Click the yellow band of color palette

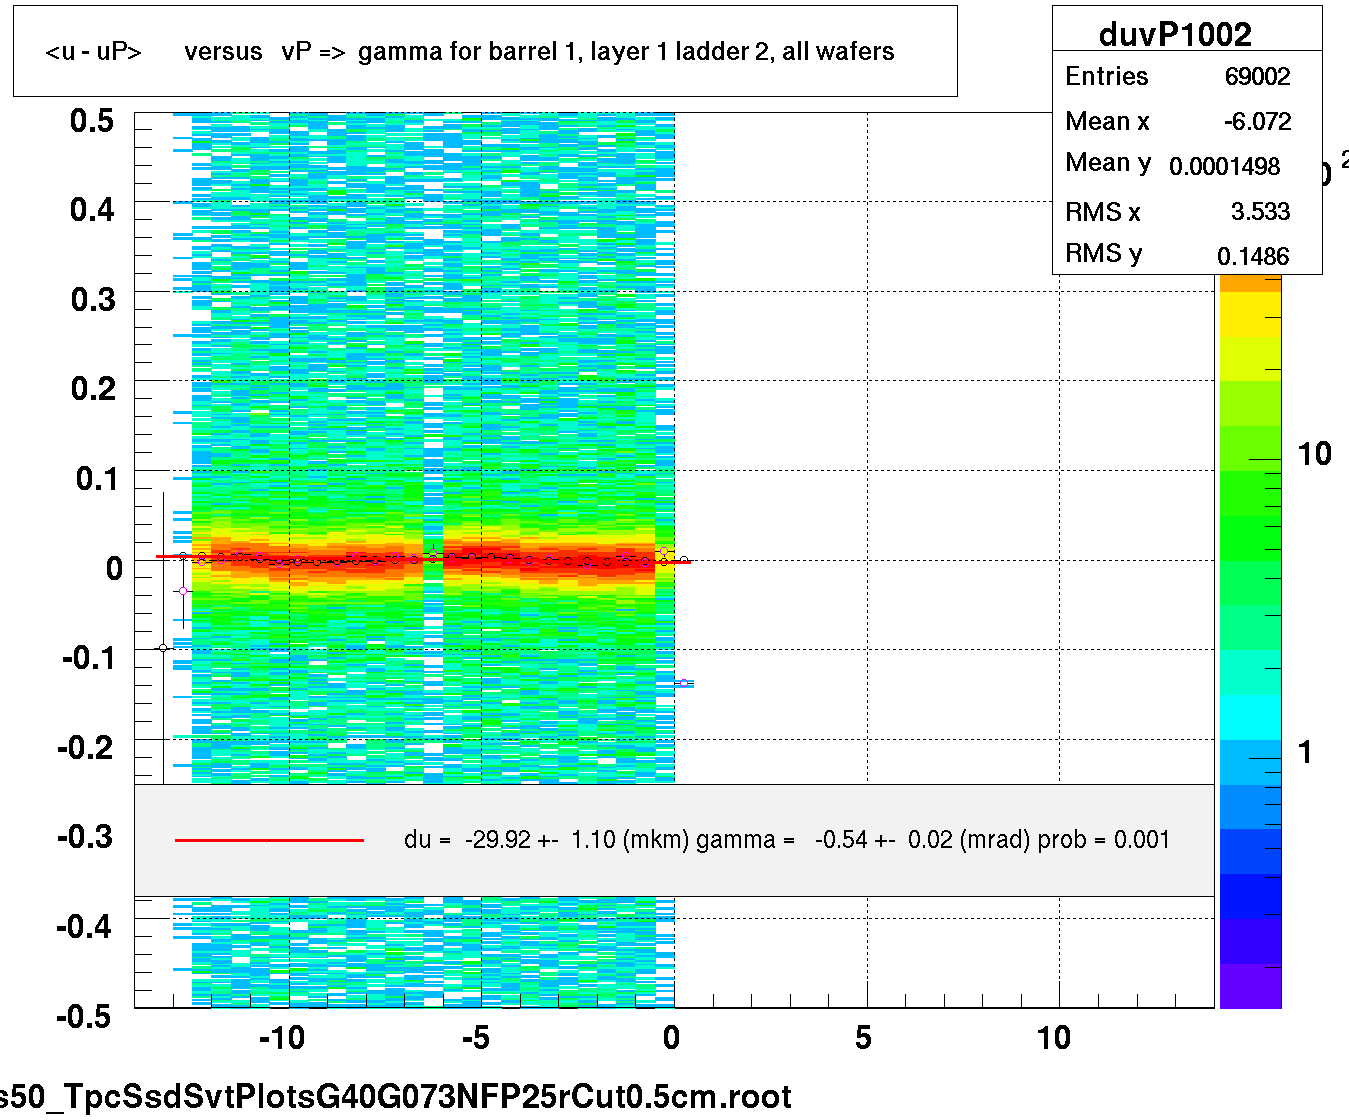(x=1250, y=315)
